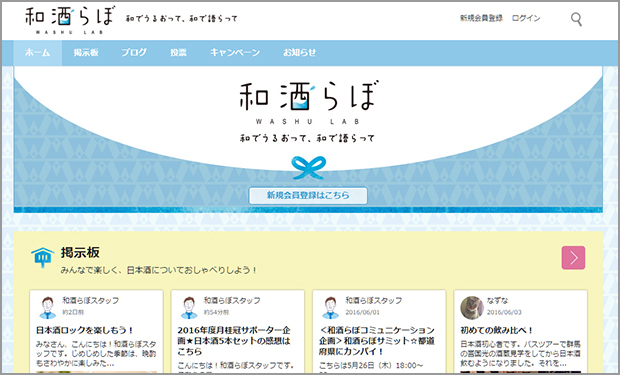This screenshot has width=620, height=375.
Task: Click the 掲示板 section heading
Action: (80, 252)
